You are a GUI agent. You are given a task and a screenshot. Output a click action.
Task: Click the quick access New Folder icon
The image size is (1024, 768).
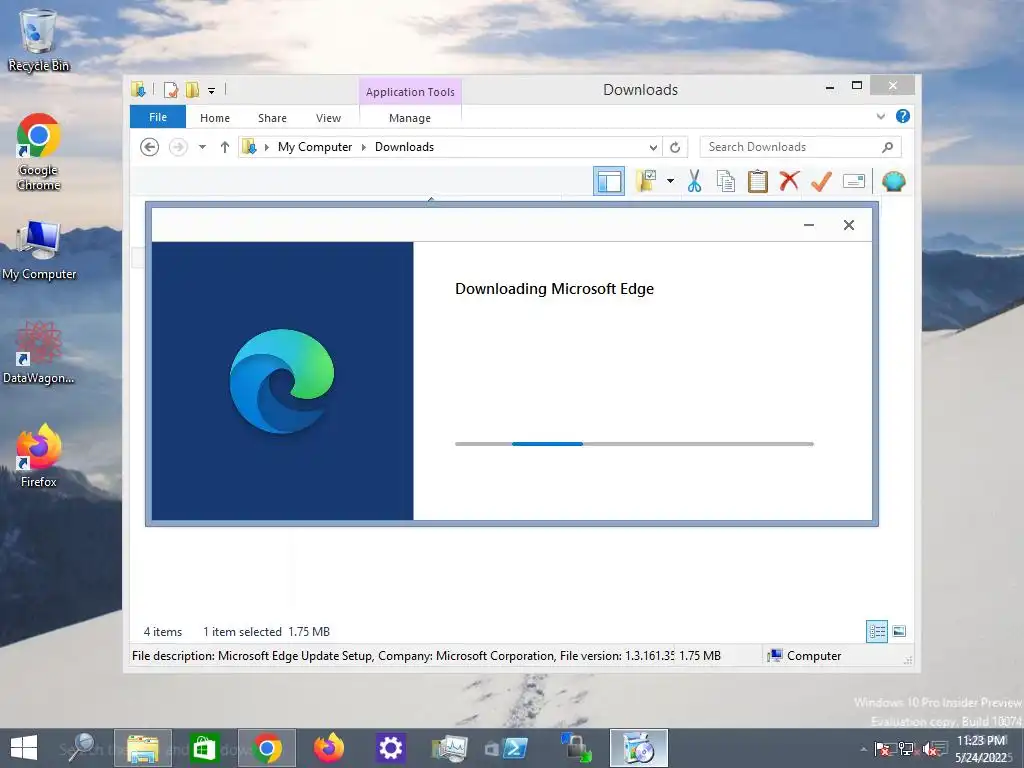click(x=192, y=89)
